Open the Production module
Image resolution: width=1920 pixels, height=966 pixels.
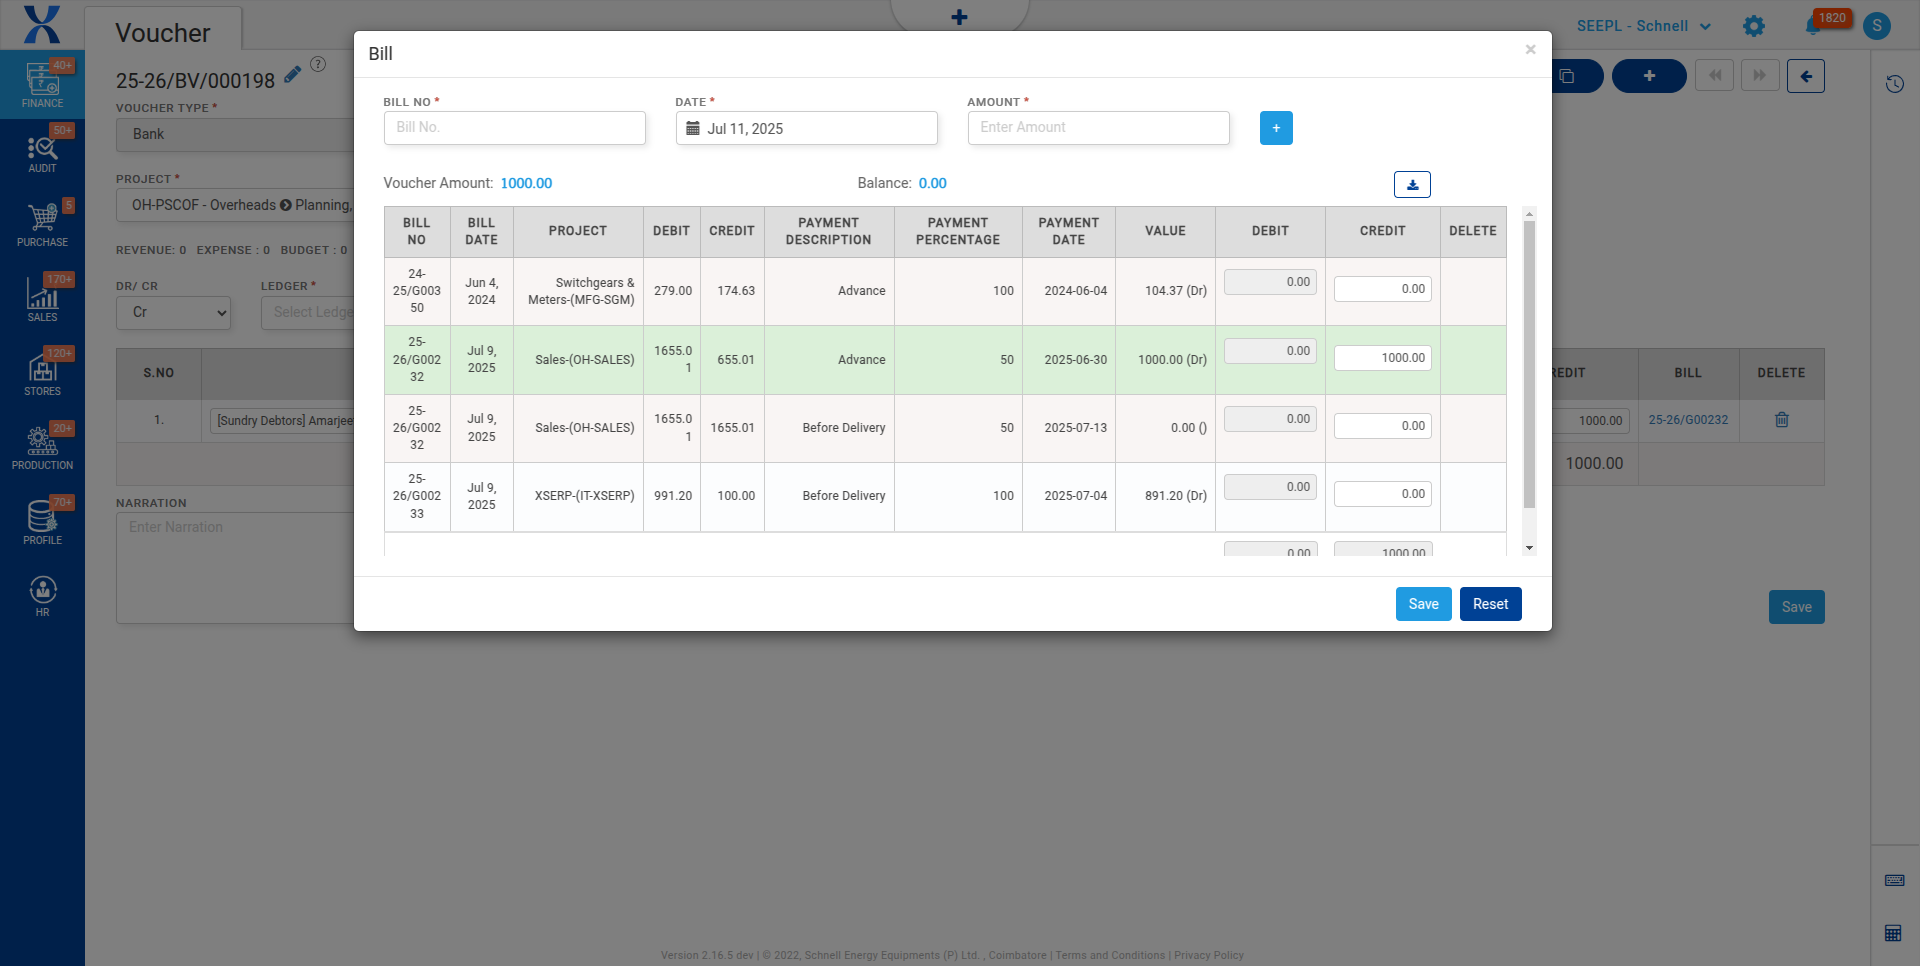[42, 447]
